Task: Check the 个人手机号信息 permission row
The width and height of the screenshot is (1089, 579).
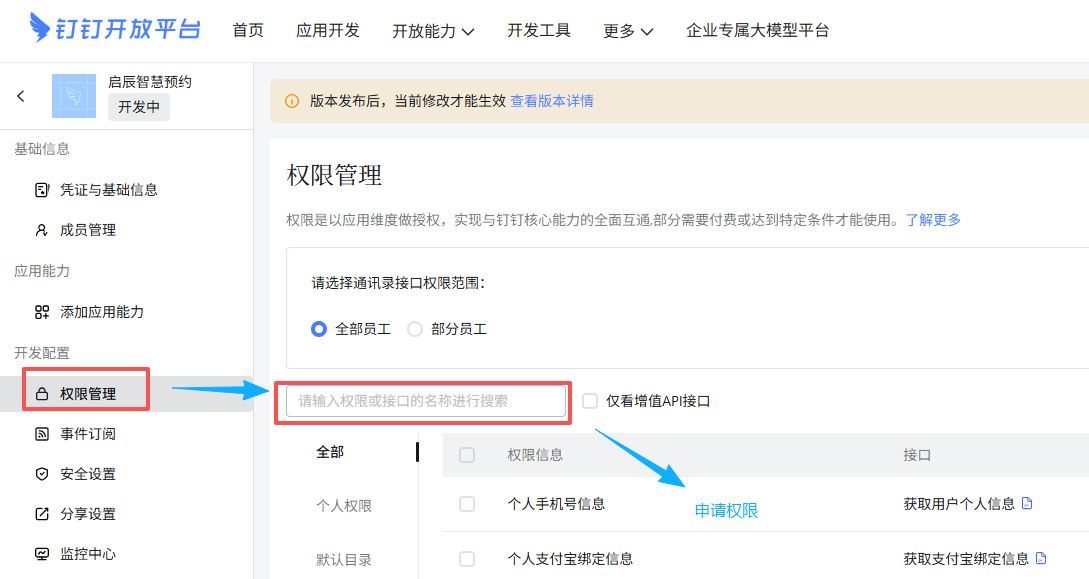Action: [467, 504]
